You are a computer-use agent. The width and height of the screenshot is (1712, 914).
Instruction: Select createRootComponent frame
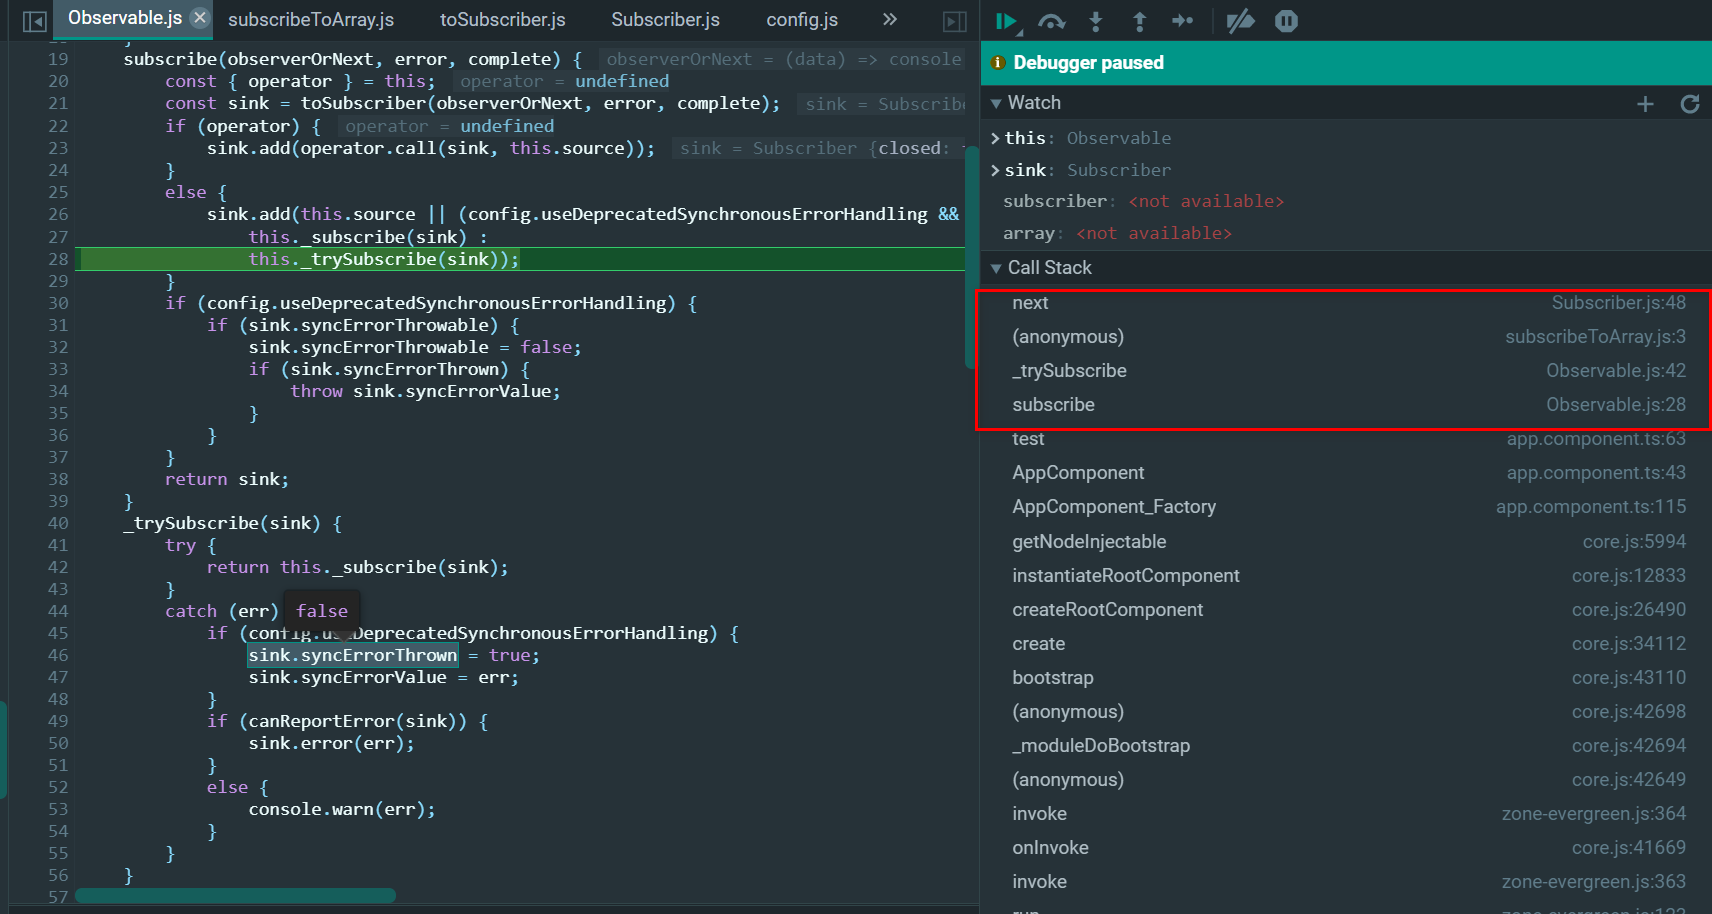point(1346,610)
